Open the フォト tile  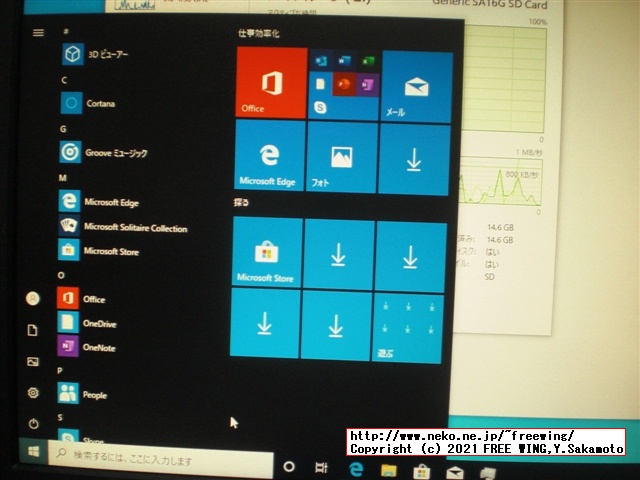(x=342, y=158)
